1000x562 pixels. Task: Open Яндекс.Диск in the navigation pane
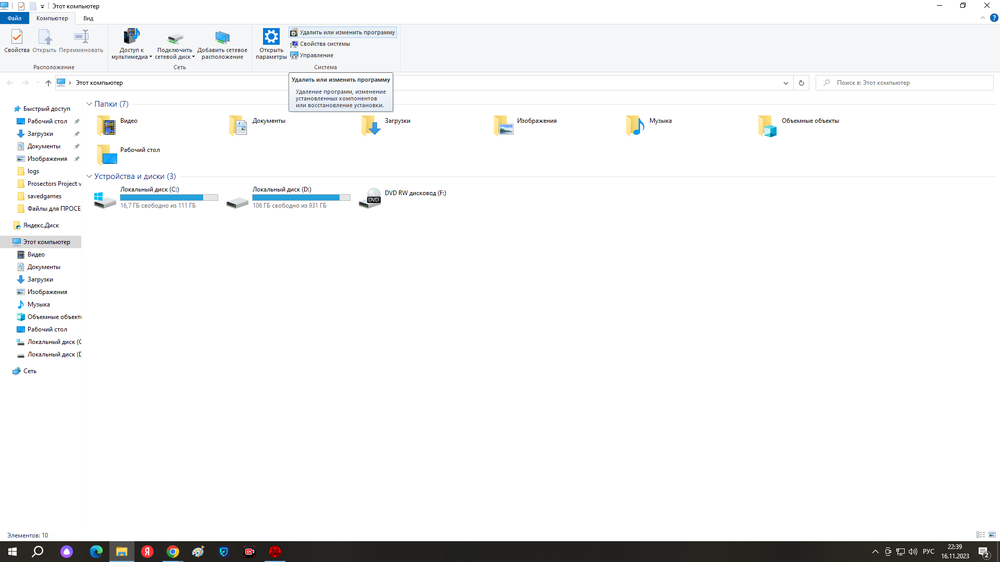40,226
